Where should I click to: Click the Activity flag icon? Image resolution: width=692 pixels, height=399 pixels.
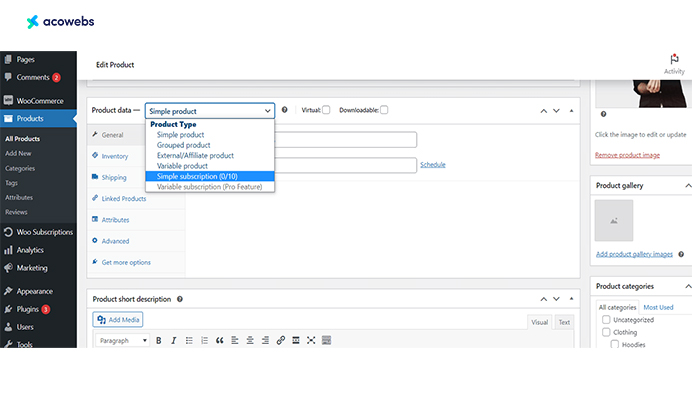pos(674,59)
